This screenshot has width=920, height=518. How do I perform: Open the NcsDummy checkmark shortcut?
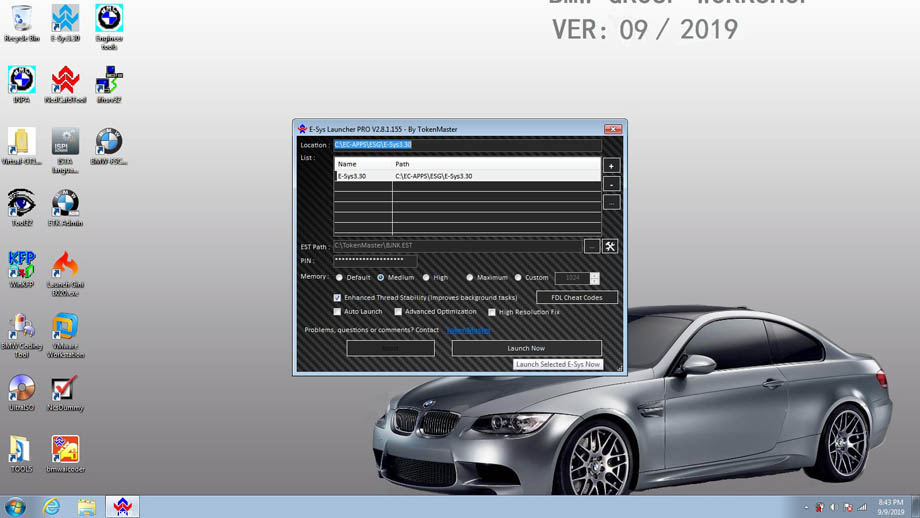point(65,393)
